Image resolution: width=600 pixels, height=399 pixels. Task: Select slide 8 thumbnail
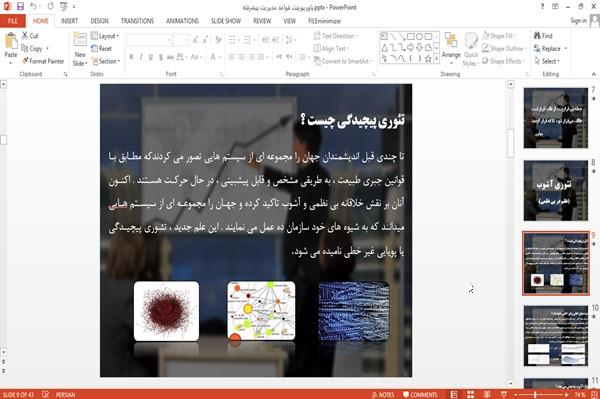[556, 191]
